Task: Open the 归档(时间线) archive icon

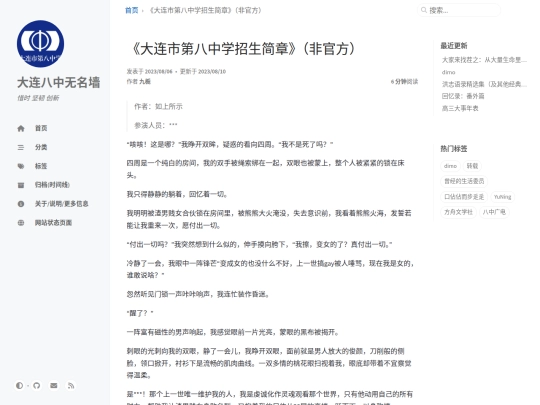Action: click(21, 185)
